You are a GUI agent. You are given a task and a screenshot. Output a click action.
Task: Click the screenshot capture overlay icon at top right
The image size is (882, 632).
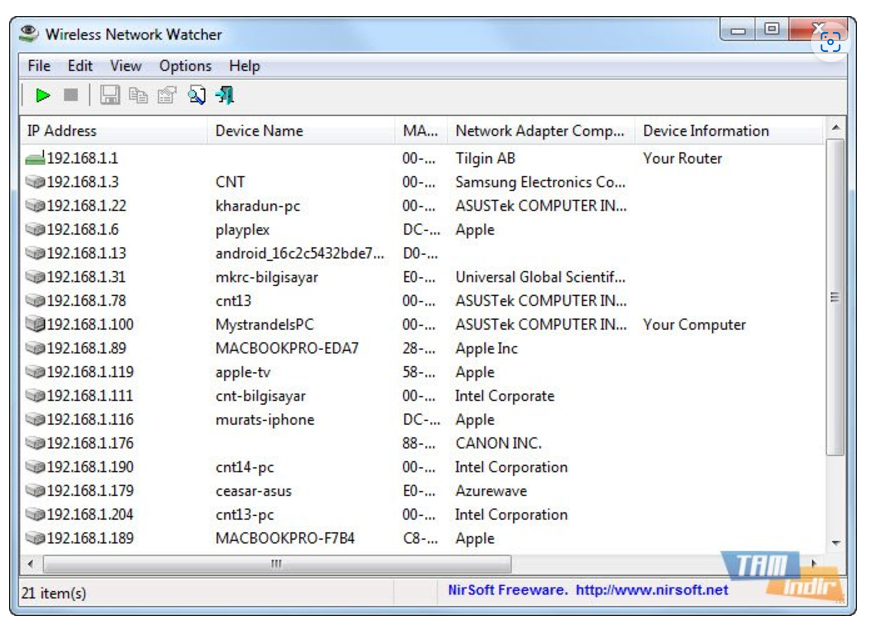[x=829, y=42]
